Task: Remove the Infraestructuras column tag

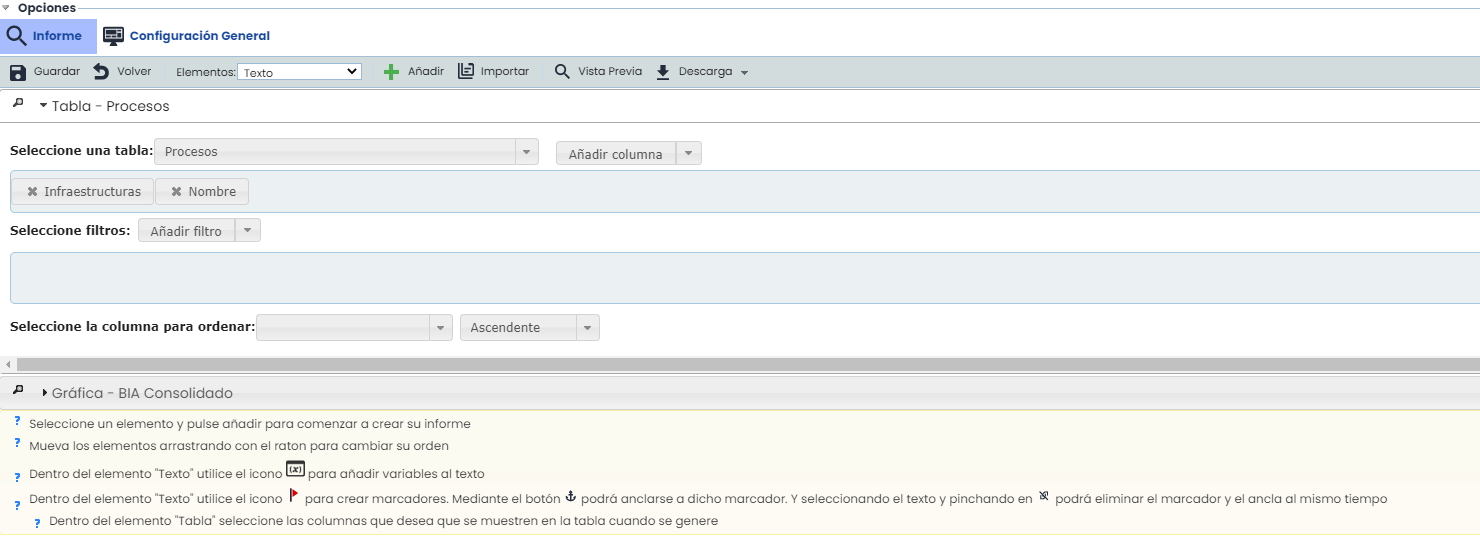Action: coord(32,192)
